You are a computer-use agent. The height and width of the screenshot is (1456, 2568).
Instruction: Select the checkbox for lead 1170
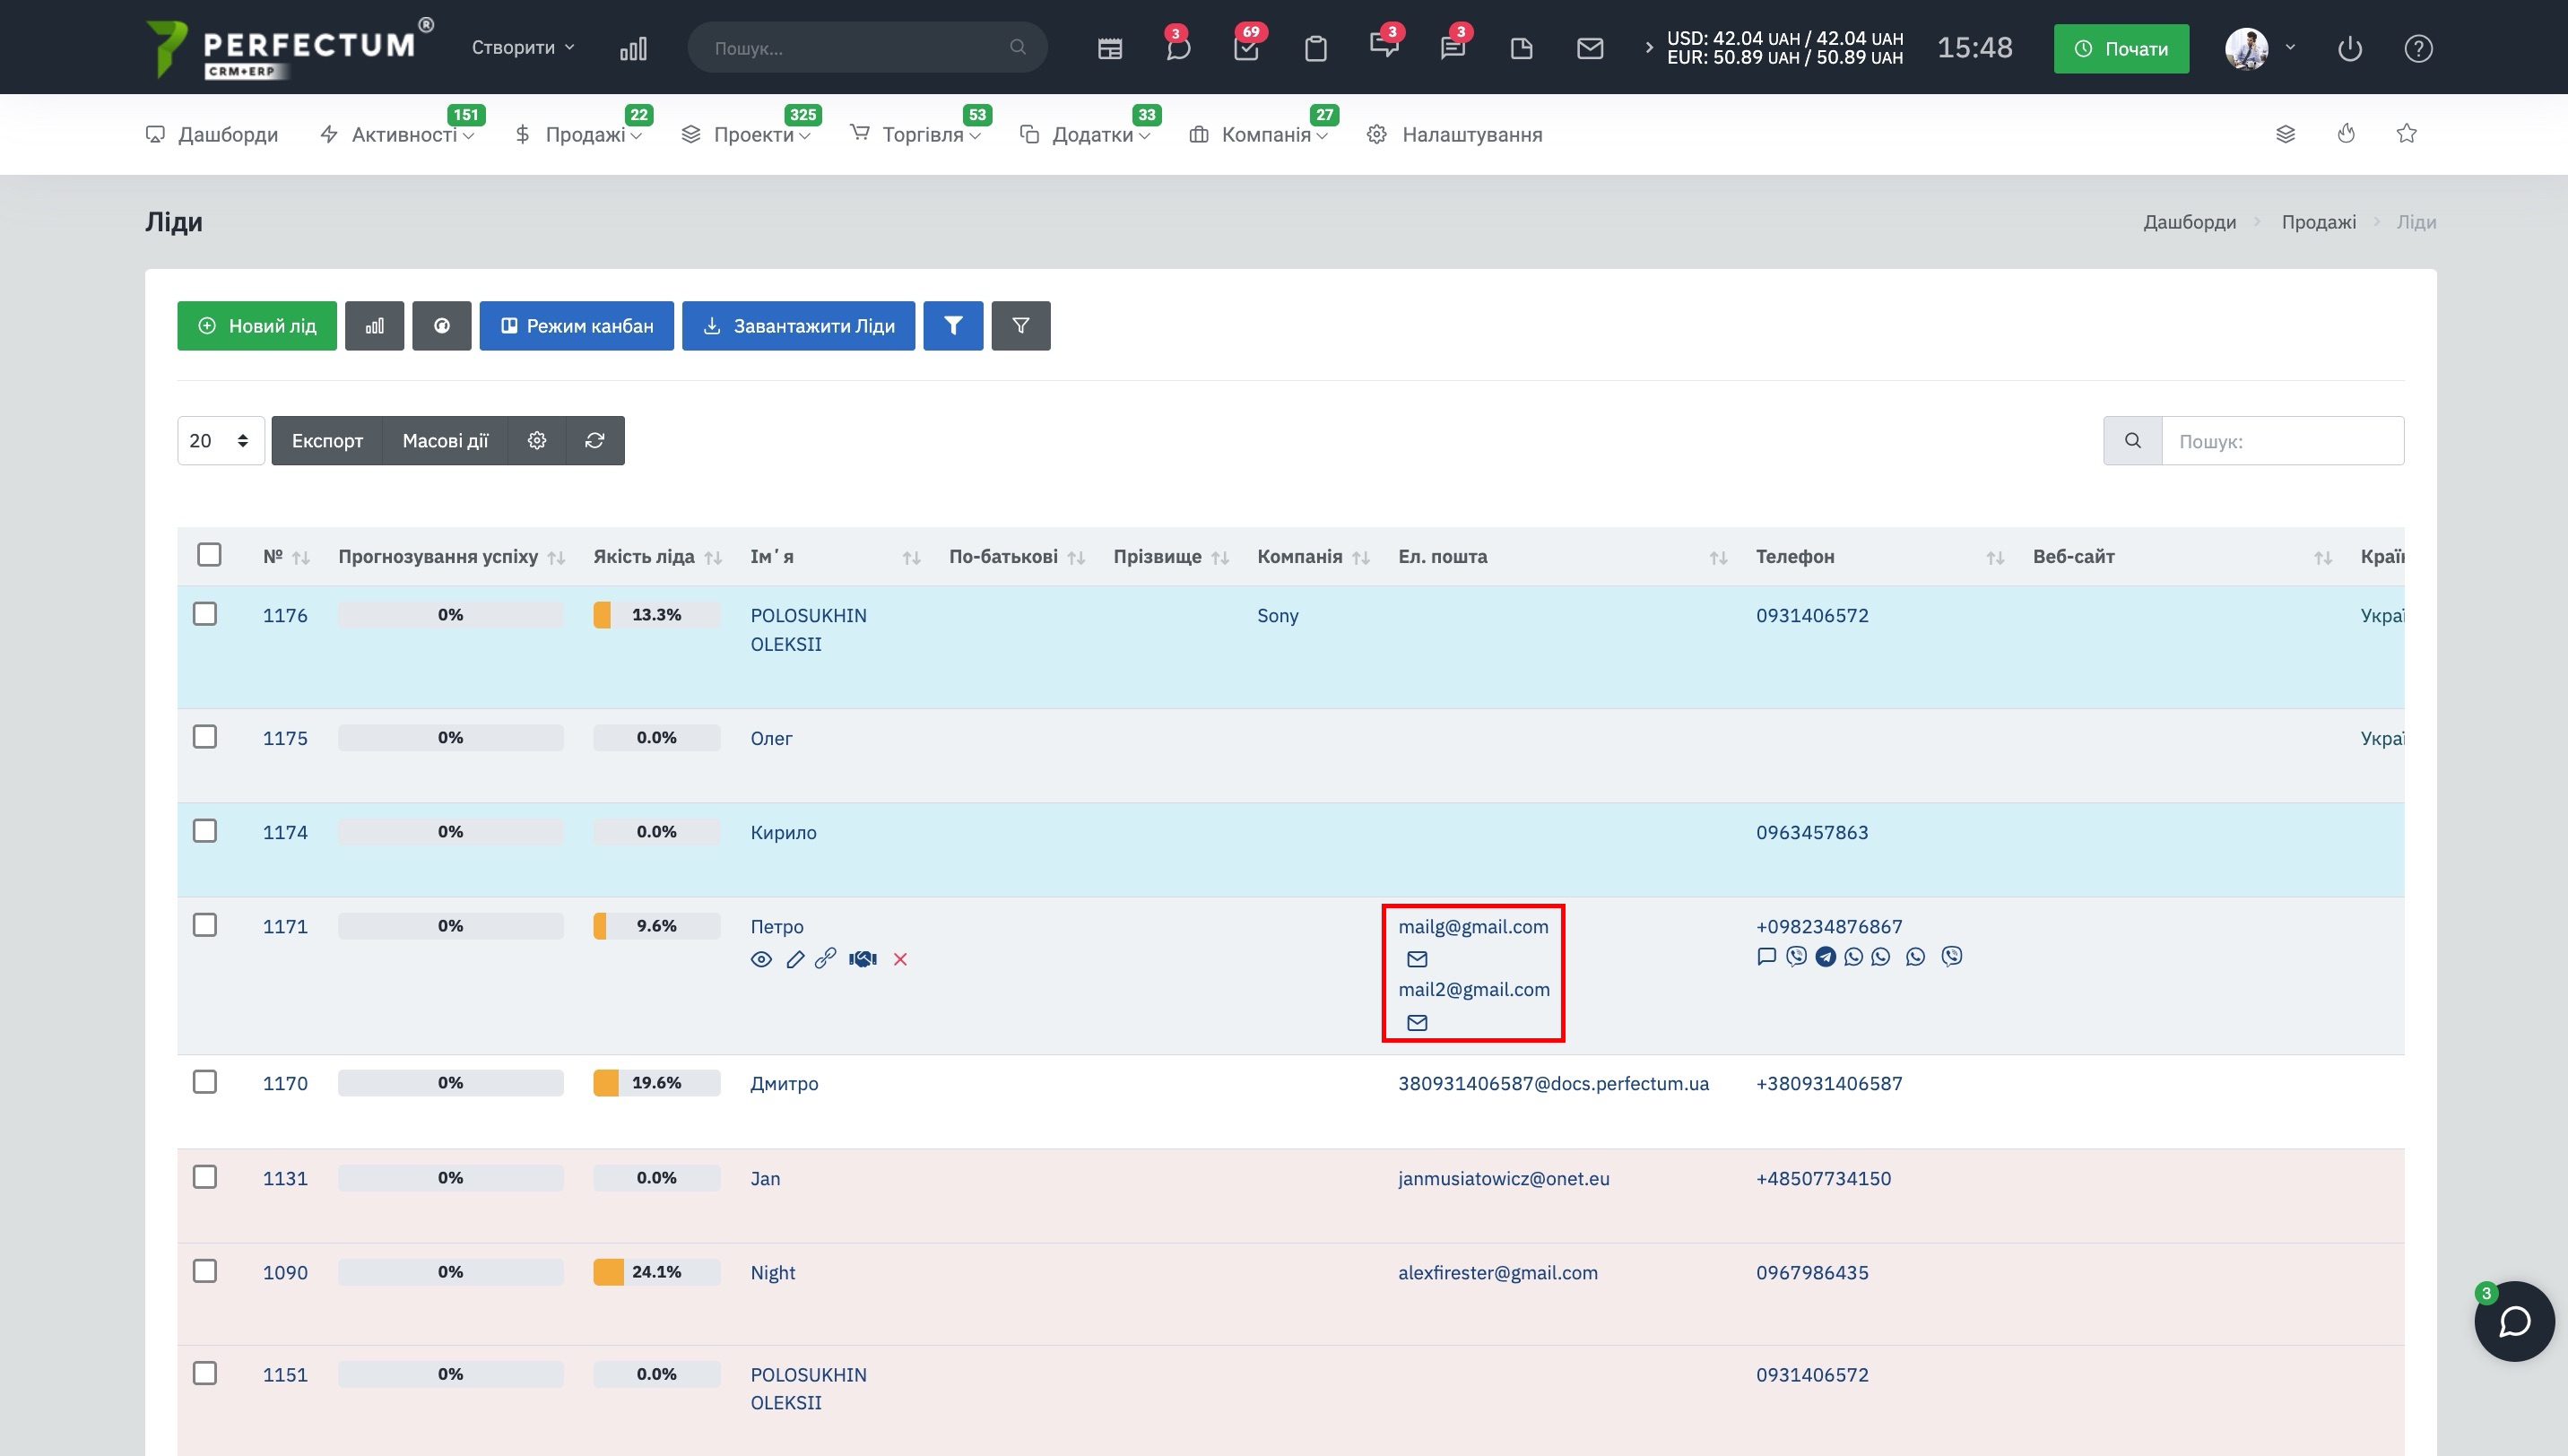[205, 1082]
